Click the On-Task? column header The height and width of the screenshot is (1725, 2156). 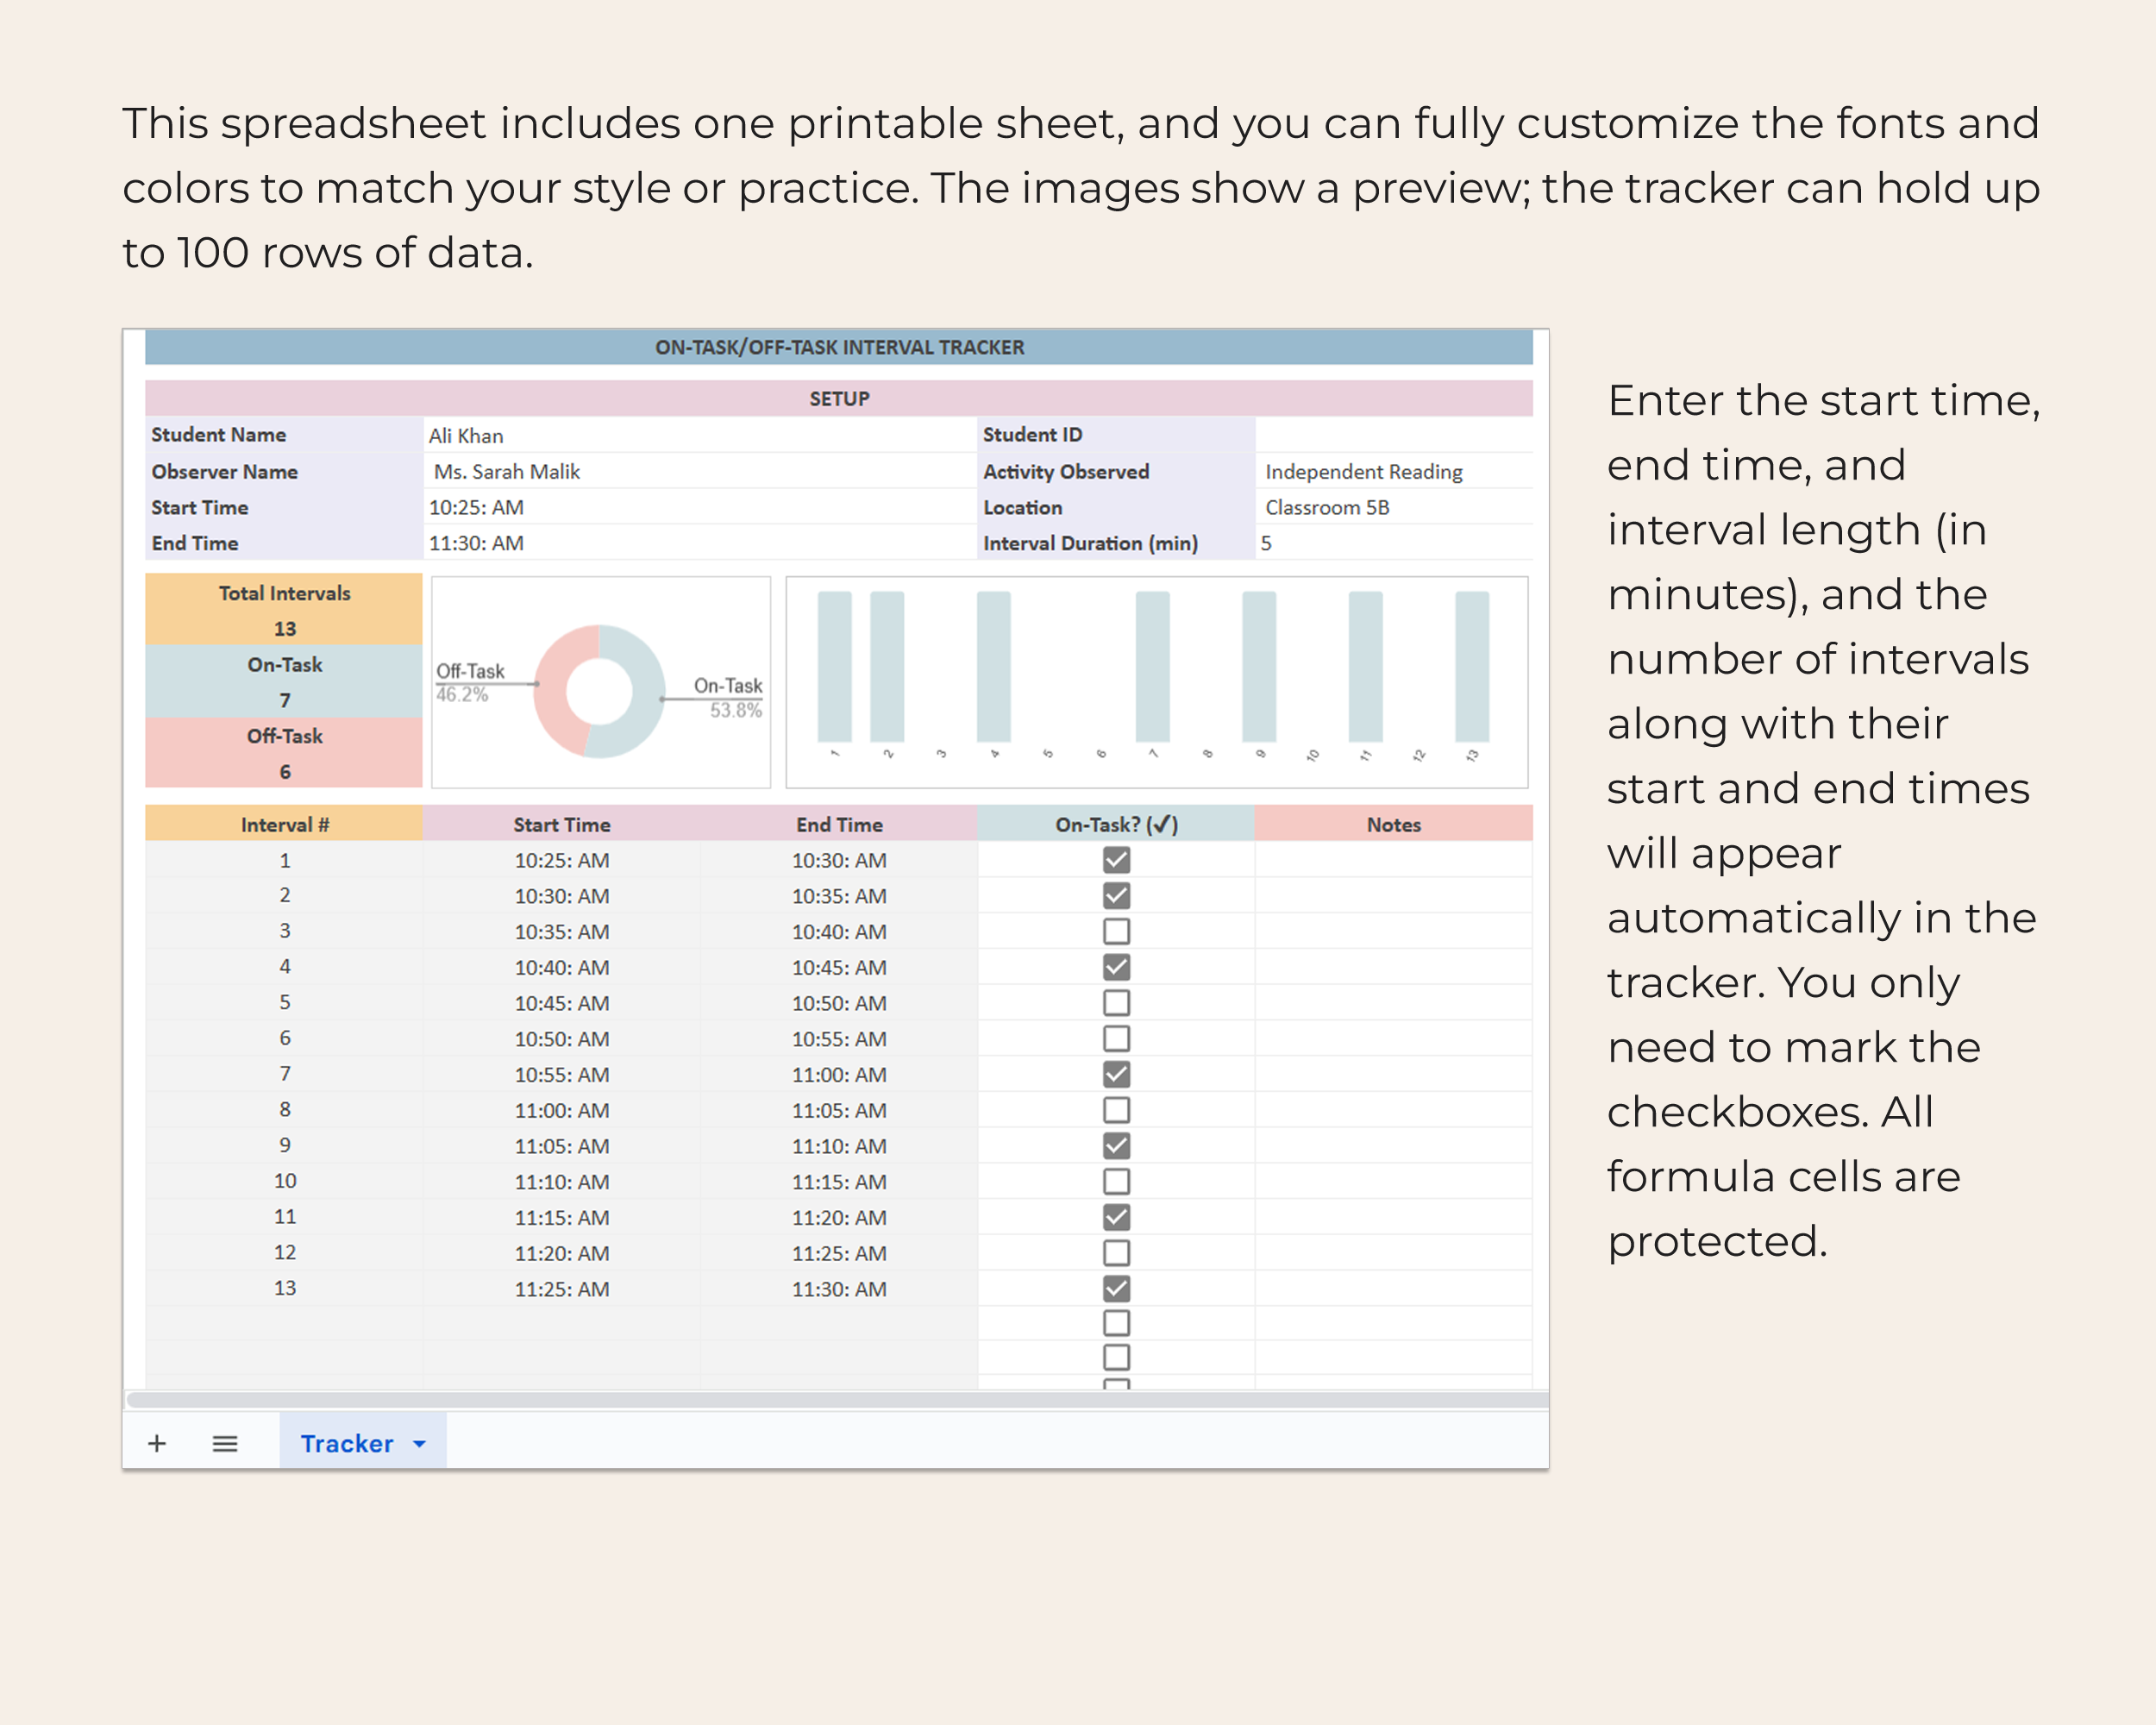coord(1116,824)
